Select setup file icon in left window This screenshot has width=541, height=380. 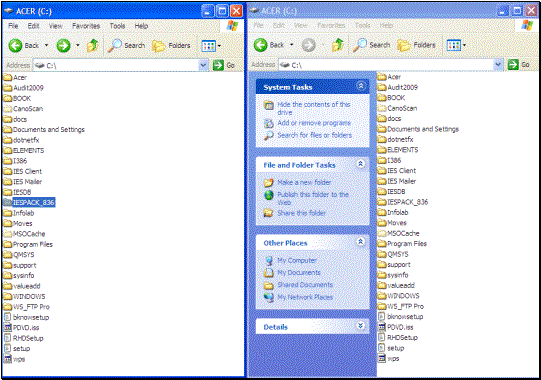pos(7,348)
